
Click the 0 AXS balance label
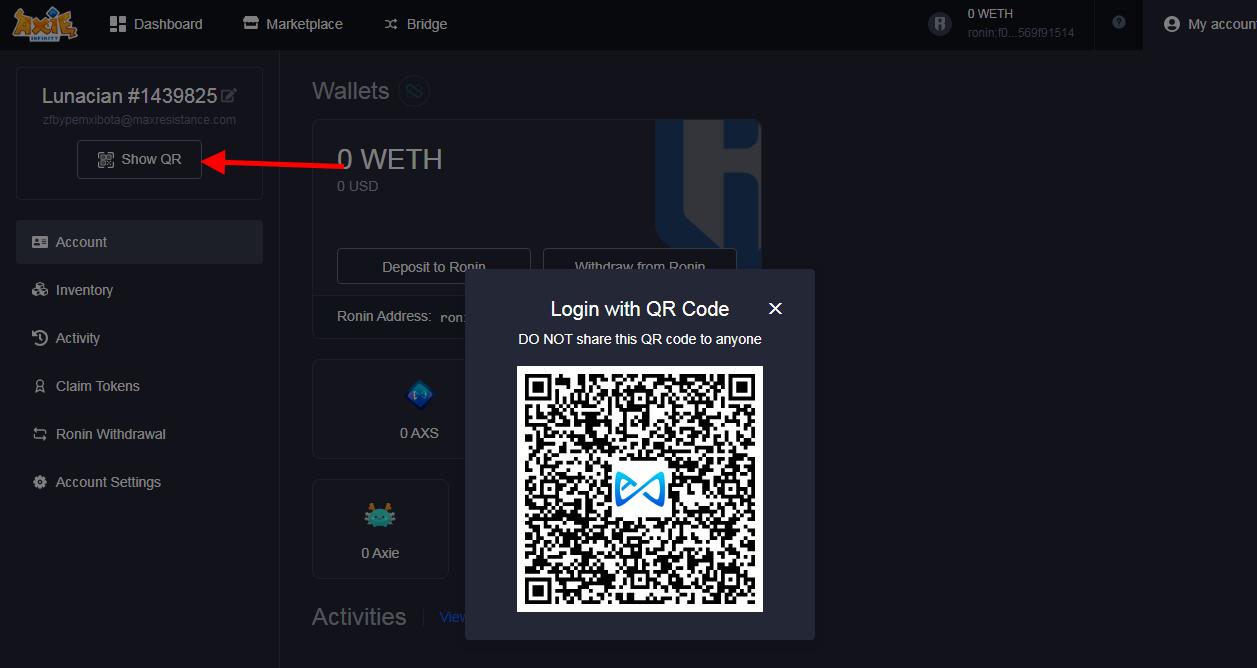pos(419,433)
